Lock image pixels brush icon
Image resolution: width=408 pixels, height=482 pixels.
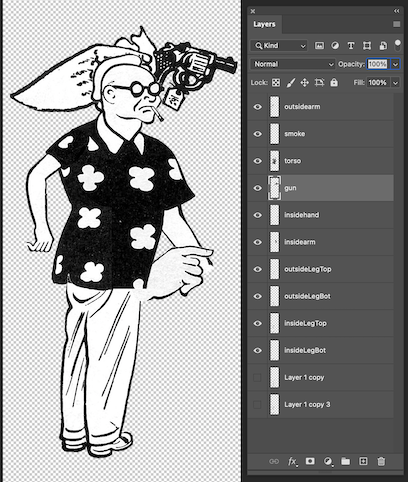pos(291,83)
